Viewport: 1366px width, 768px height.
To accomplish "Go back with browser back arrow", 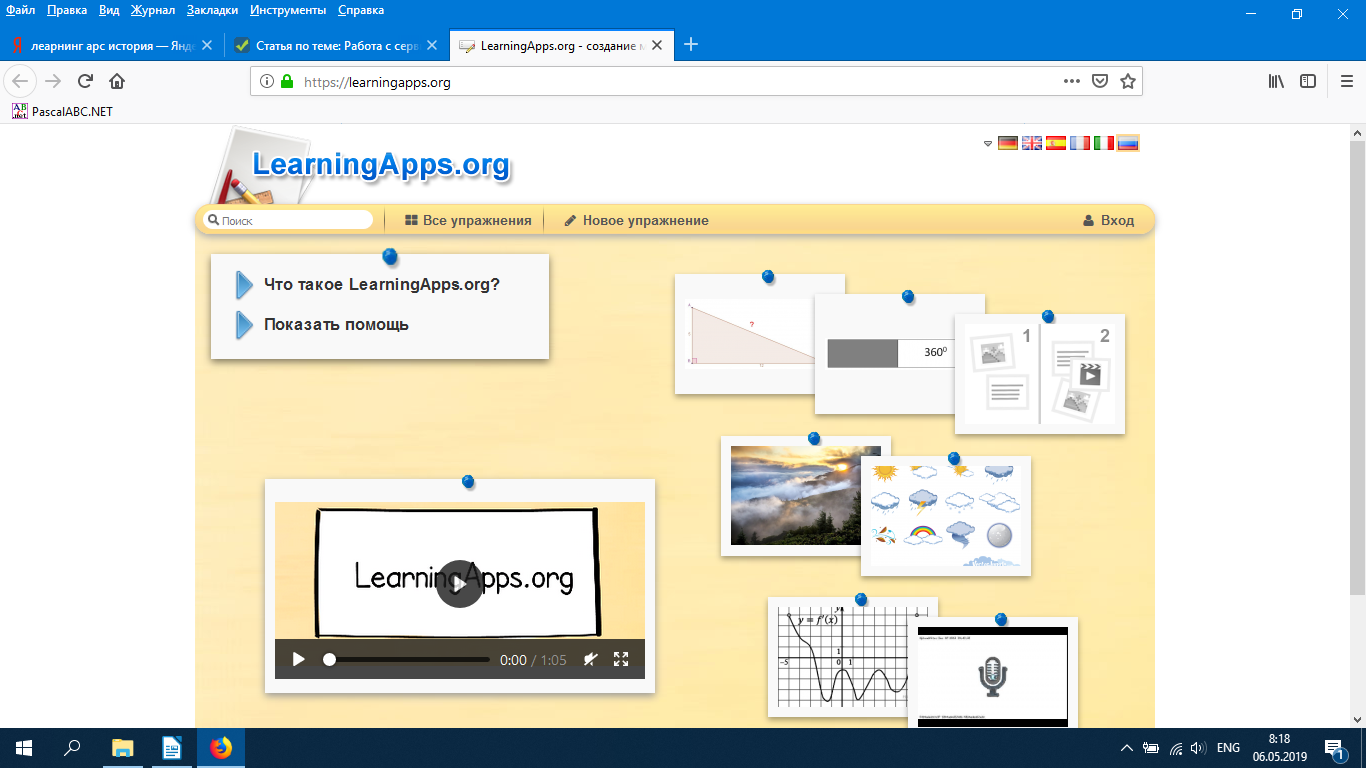I will coord(20,82).
